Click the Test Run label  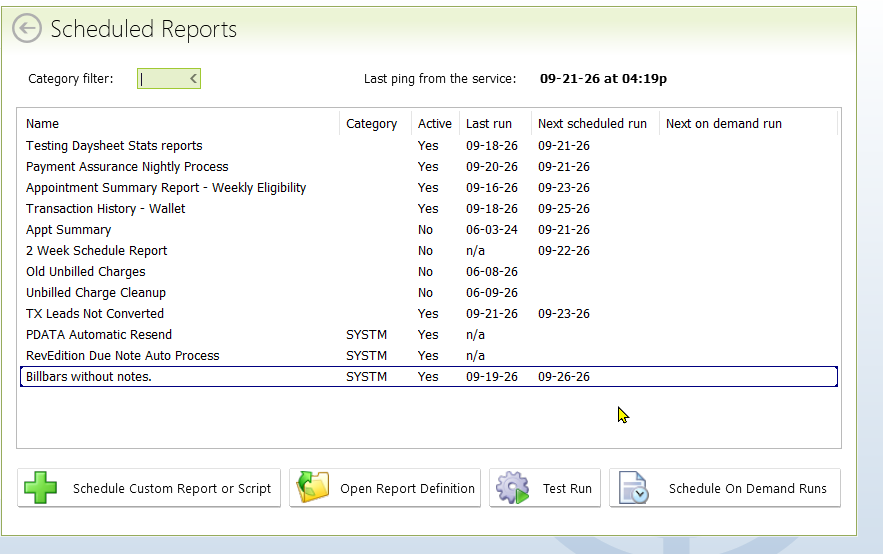click(567, 488)
